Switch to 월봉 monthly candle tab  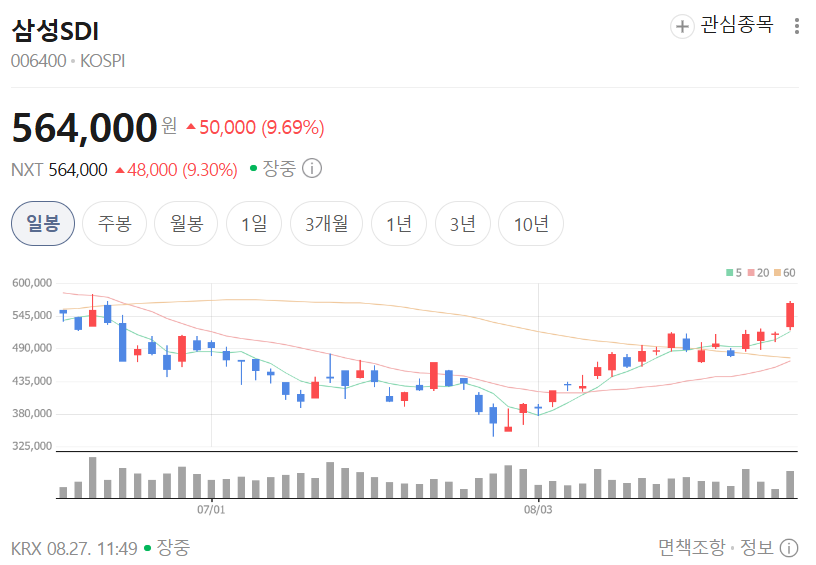[x=186, y=223]
